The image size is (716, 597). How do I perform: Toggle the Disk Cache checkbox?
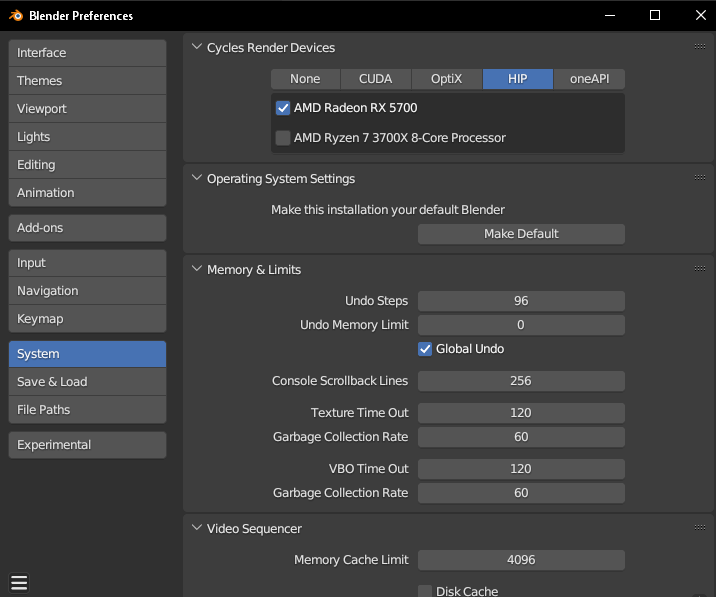425,591
